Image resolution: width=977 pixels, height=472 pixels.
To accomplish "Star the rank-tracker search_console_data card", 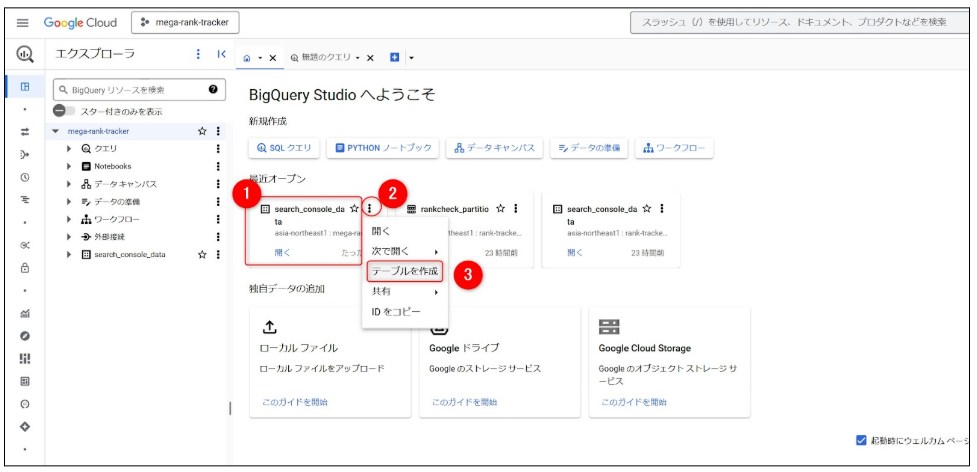I will [647, 209].
